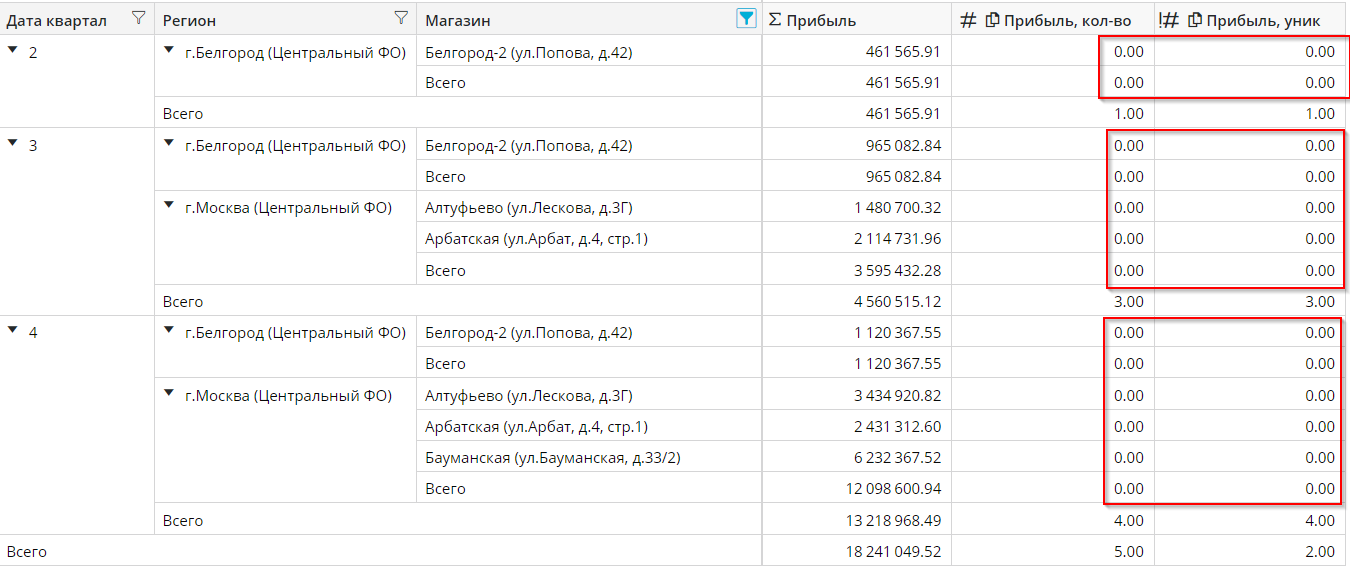
Task: Open the filter for Дата квартал column
Action: [x=139, y=18]
